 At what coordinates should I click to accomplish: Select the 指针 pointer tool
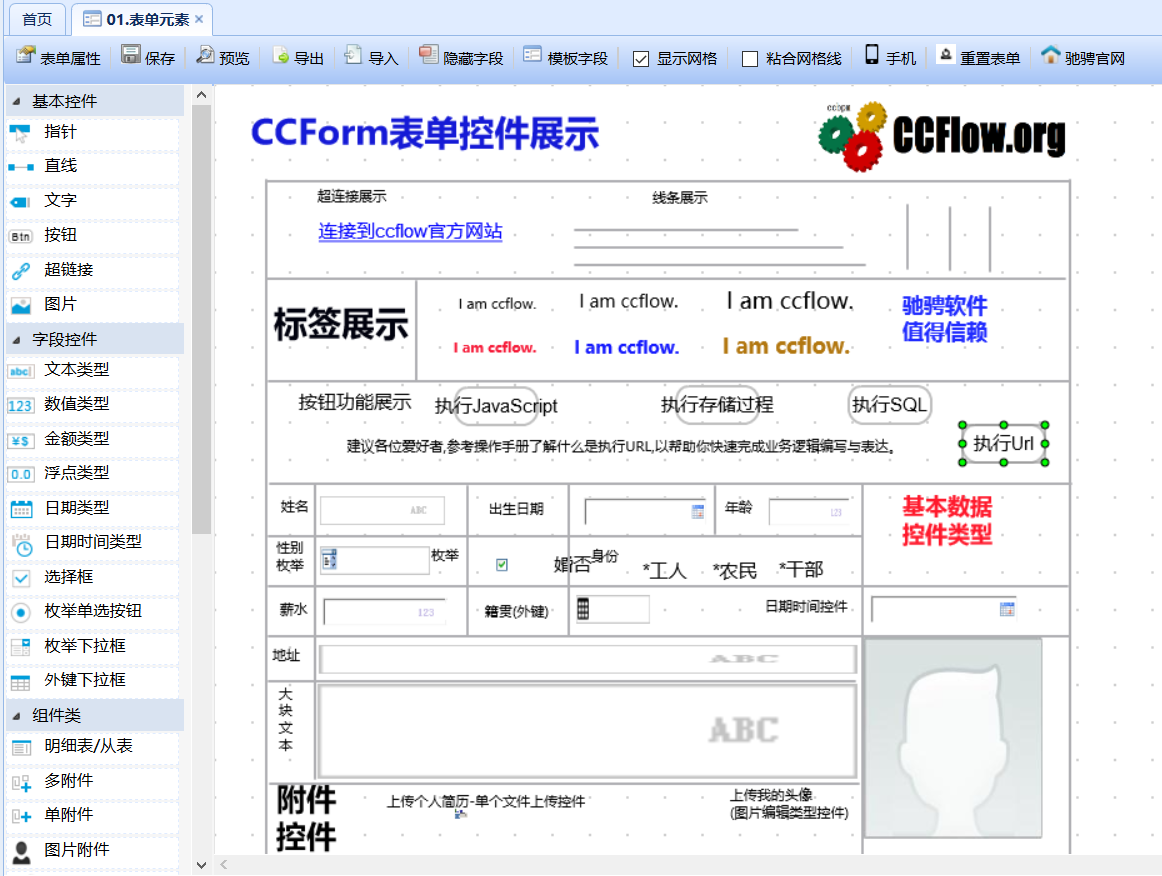click(x=20, y=133)
